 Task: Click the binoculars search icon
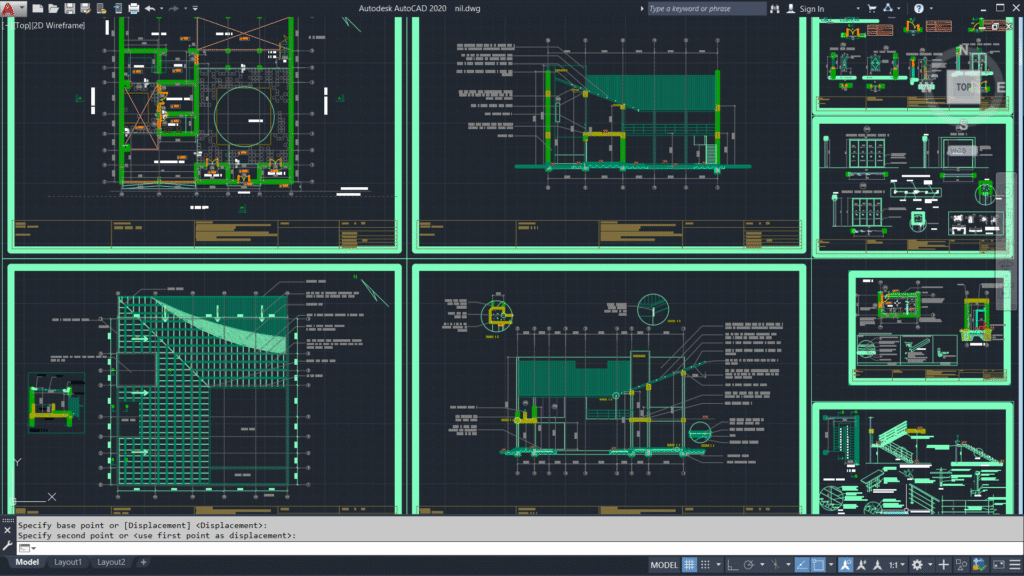pos(775,8)
